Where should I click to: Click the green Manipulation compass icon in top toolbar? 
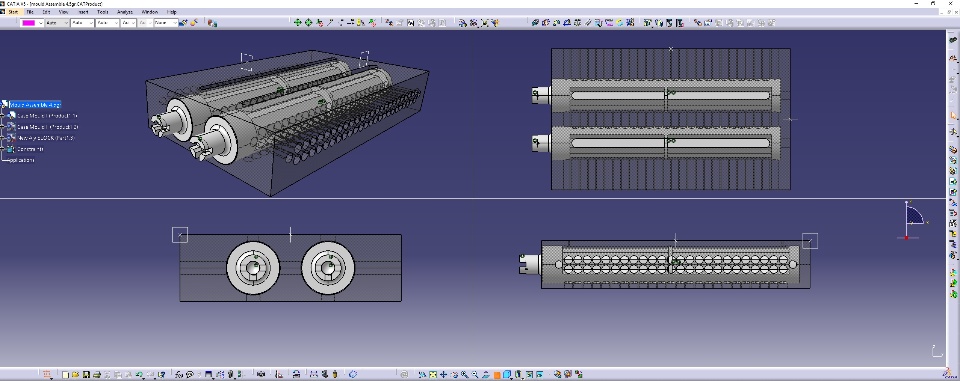pos(298,23)
